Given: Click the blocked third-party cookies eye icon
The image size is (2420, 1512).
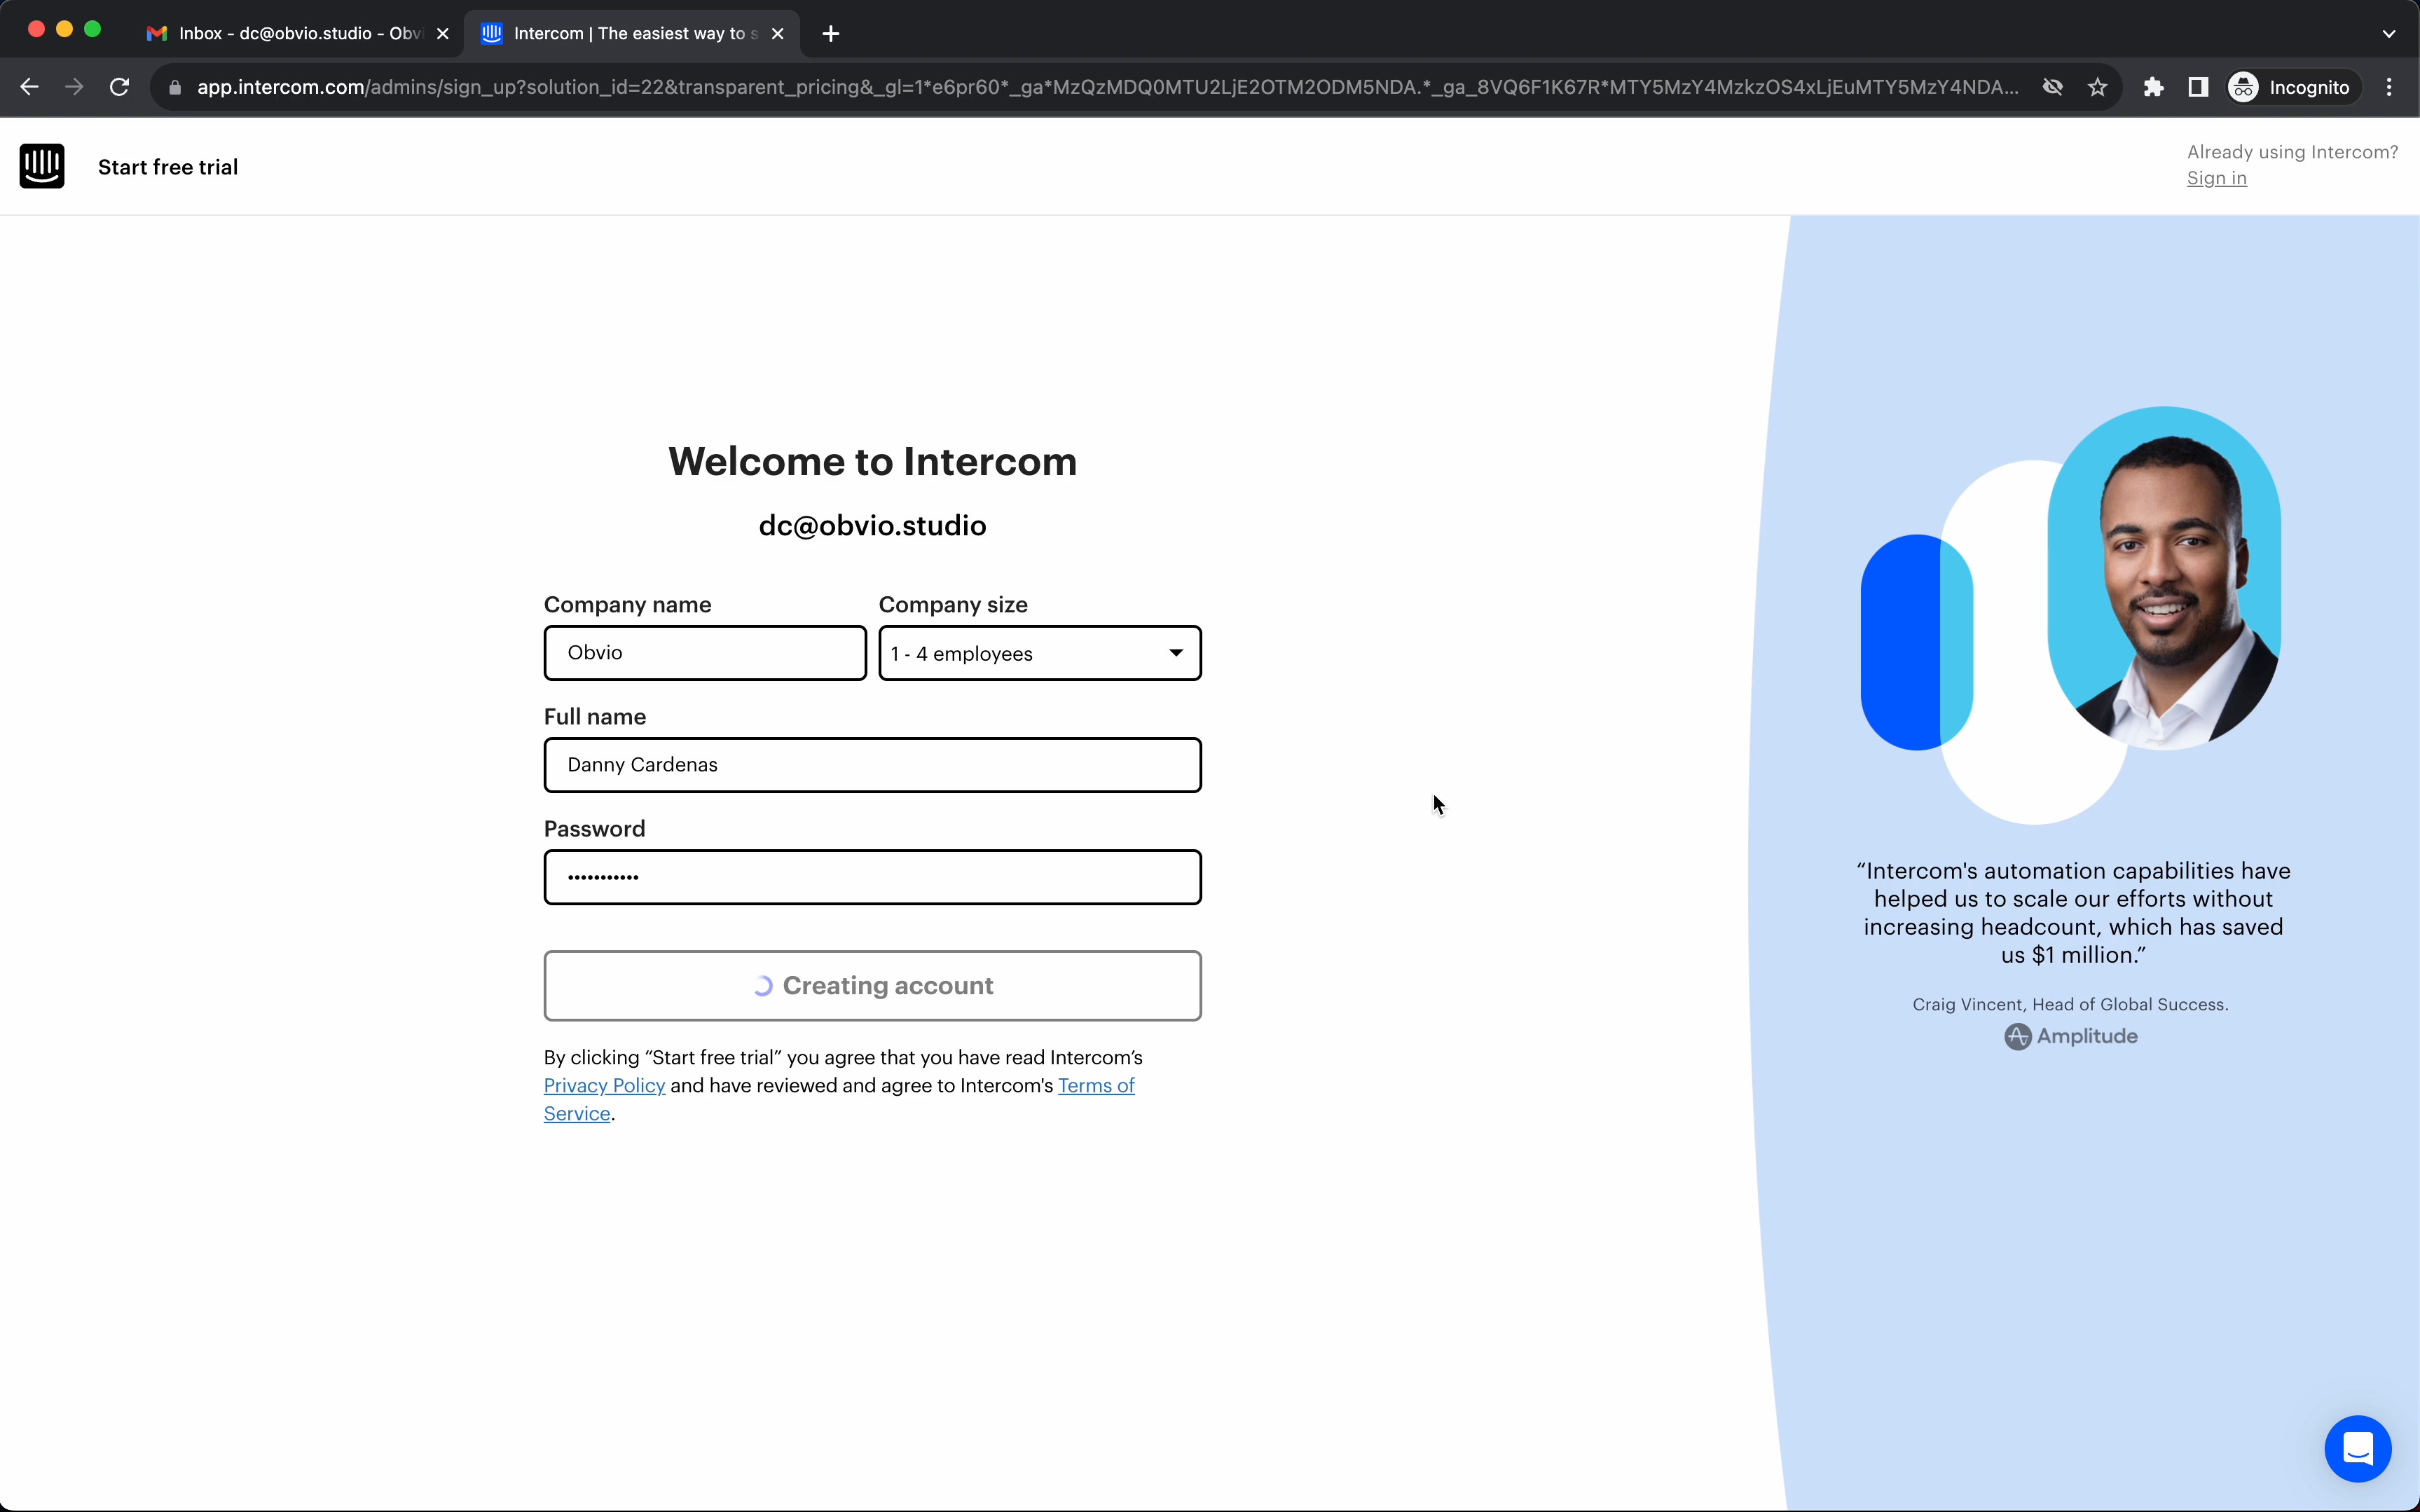Looking at the screenshot, I should [x=2053, y=87].
